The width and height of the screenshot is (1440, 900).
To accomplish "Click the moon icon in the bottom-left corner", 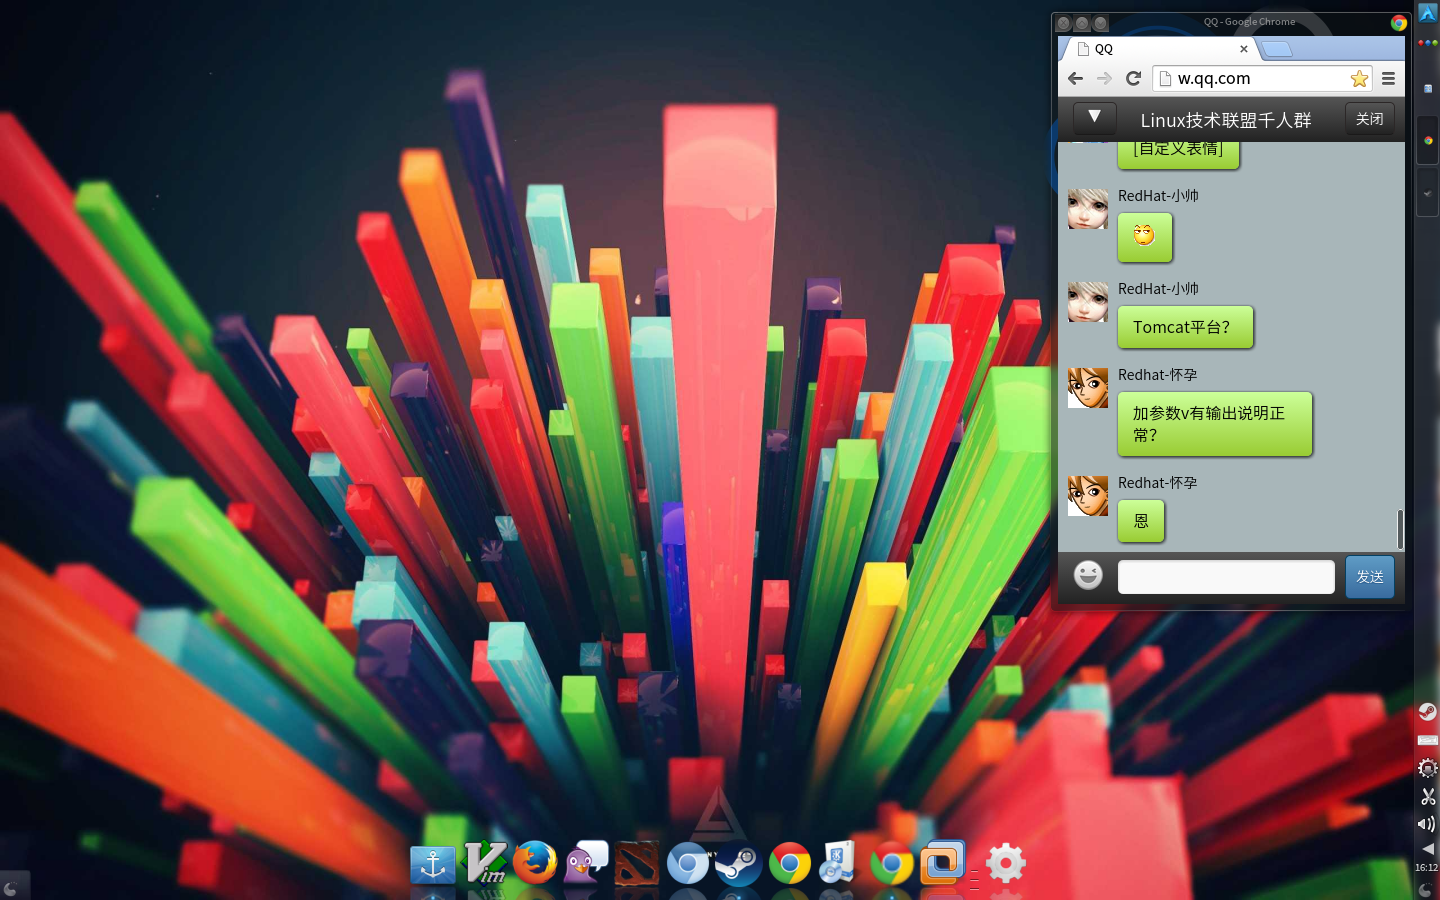I will (11, 888).
